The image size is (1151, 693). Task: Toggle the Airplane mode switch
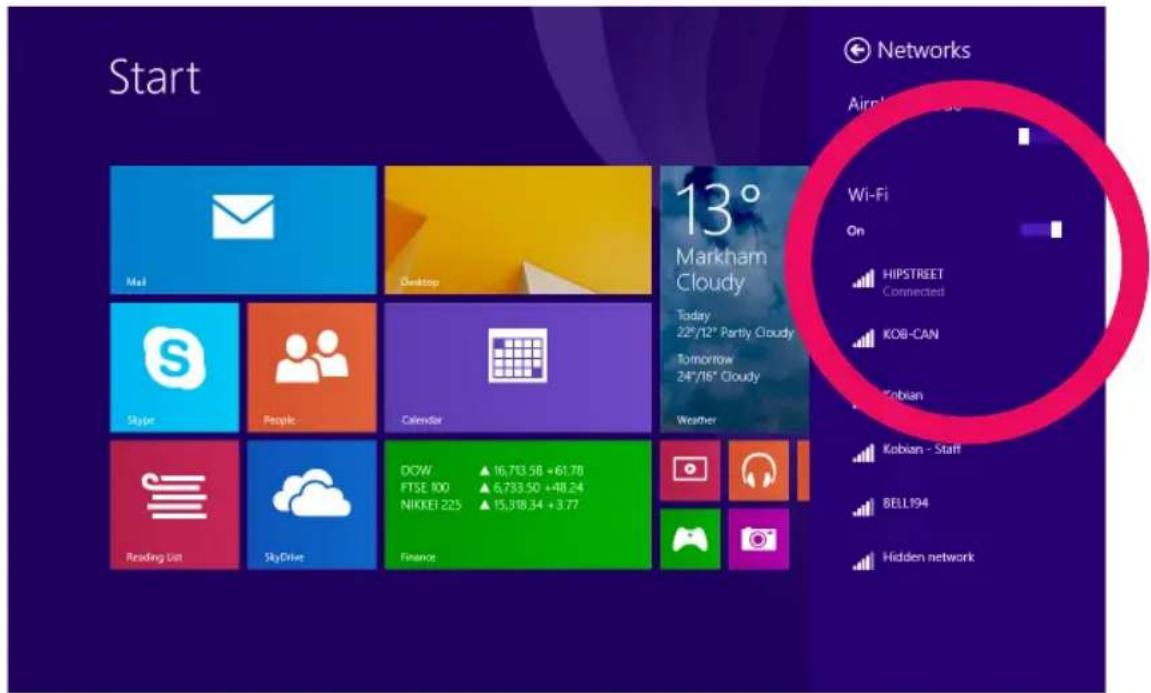[1039, 137]
